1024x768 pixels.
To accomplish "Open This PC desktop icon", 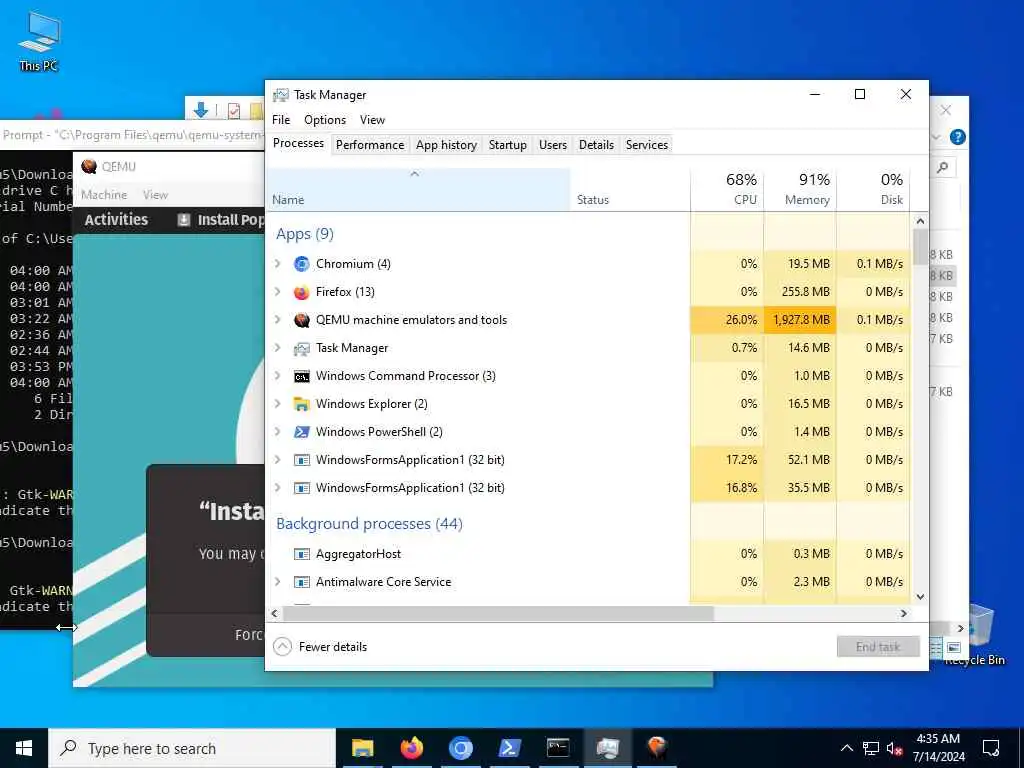I will (39, 41).
